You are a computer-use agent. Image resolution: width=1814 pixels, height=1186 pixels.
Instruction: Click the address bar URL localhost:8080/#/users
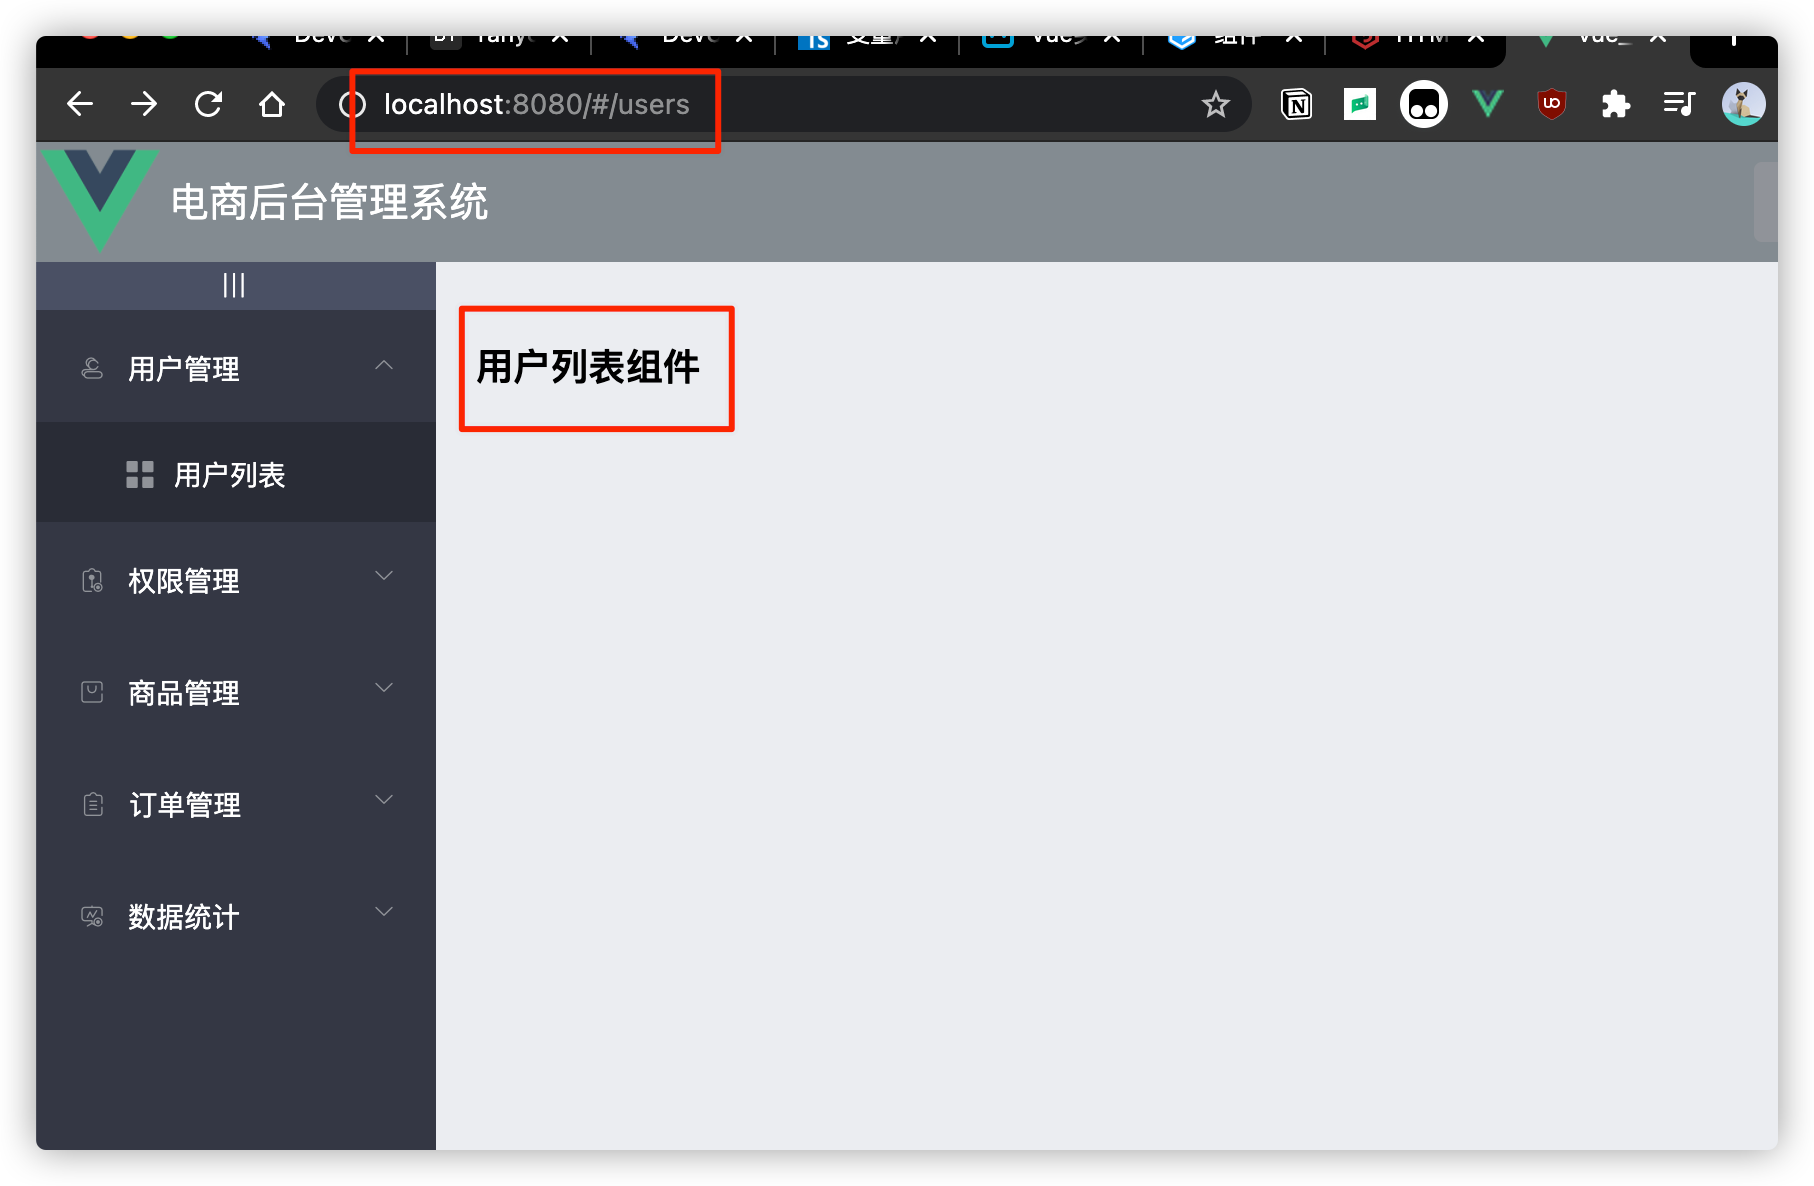tap(537, 104)
